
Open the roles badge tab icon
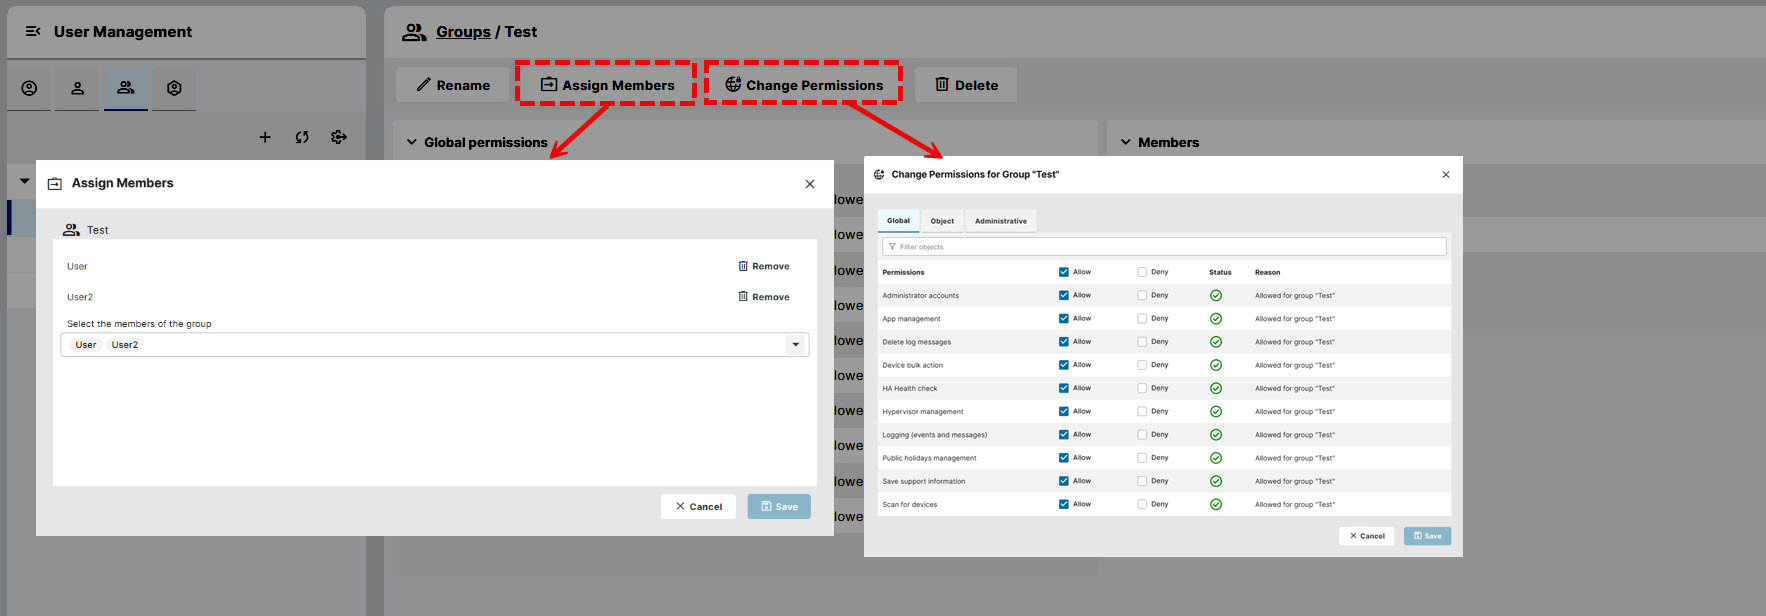[x=174, y=88]
